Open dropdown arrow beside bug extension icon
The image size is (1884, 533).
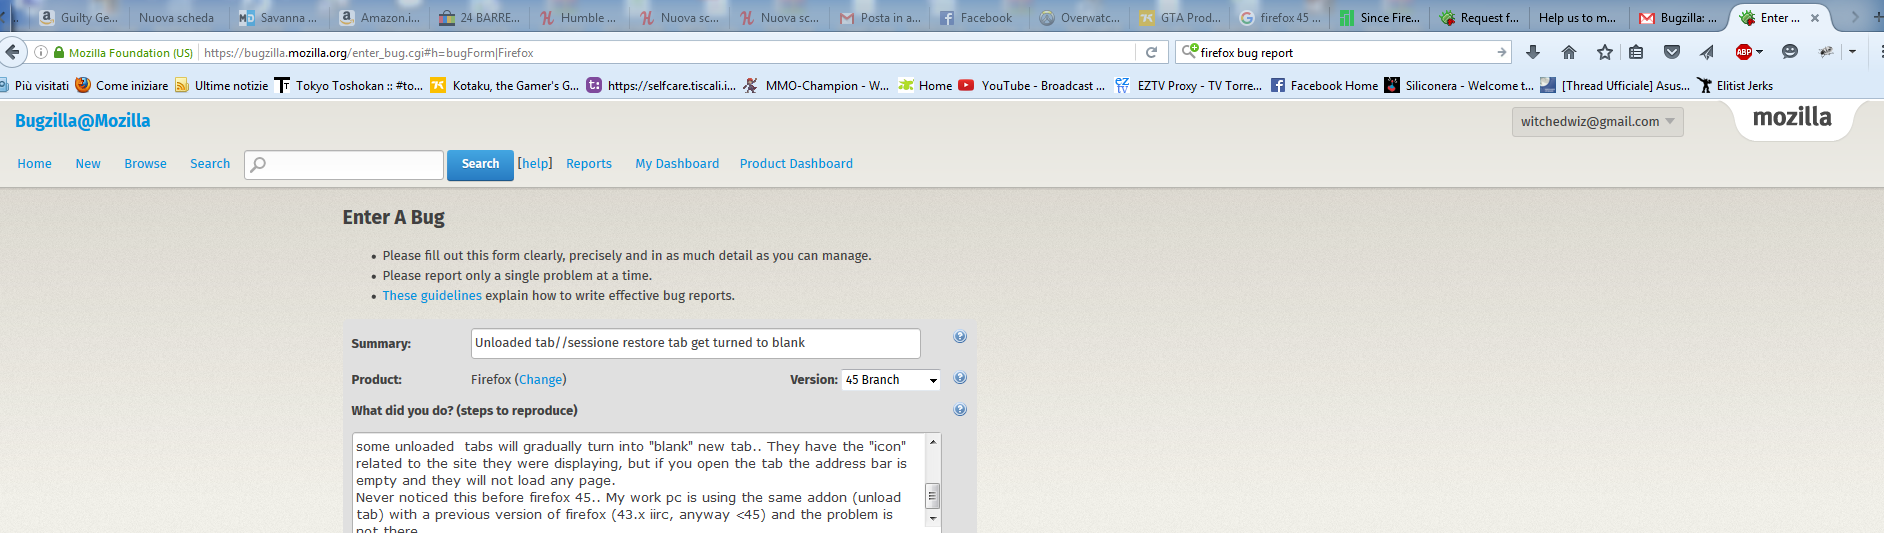[1852, 52]
